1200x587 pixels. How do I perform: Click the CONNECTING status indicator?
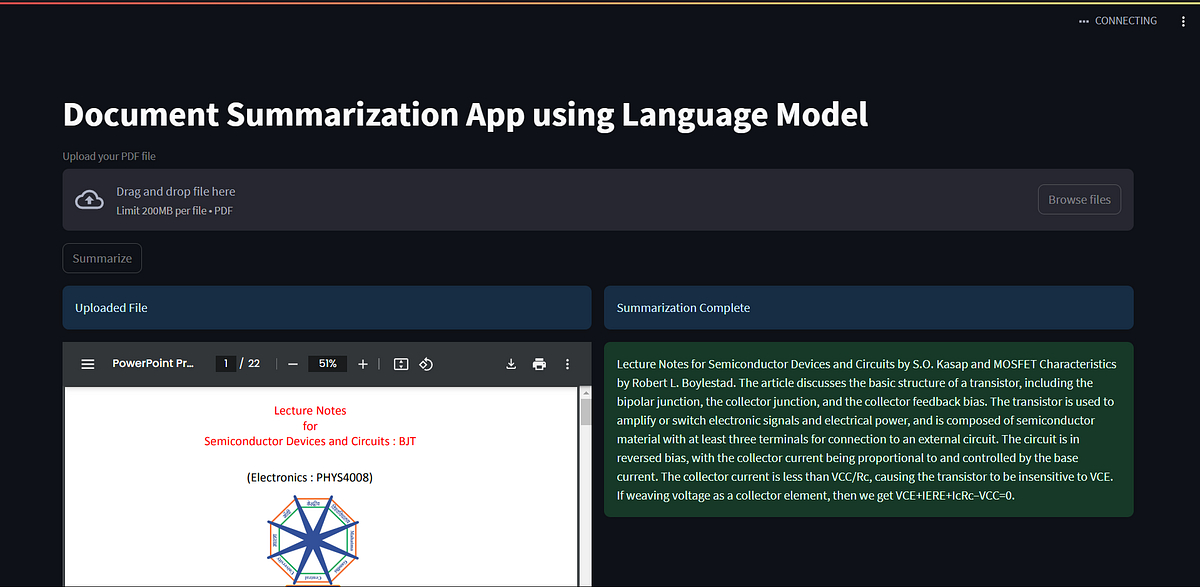[1125, 20]
